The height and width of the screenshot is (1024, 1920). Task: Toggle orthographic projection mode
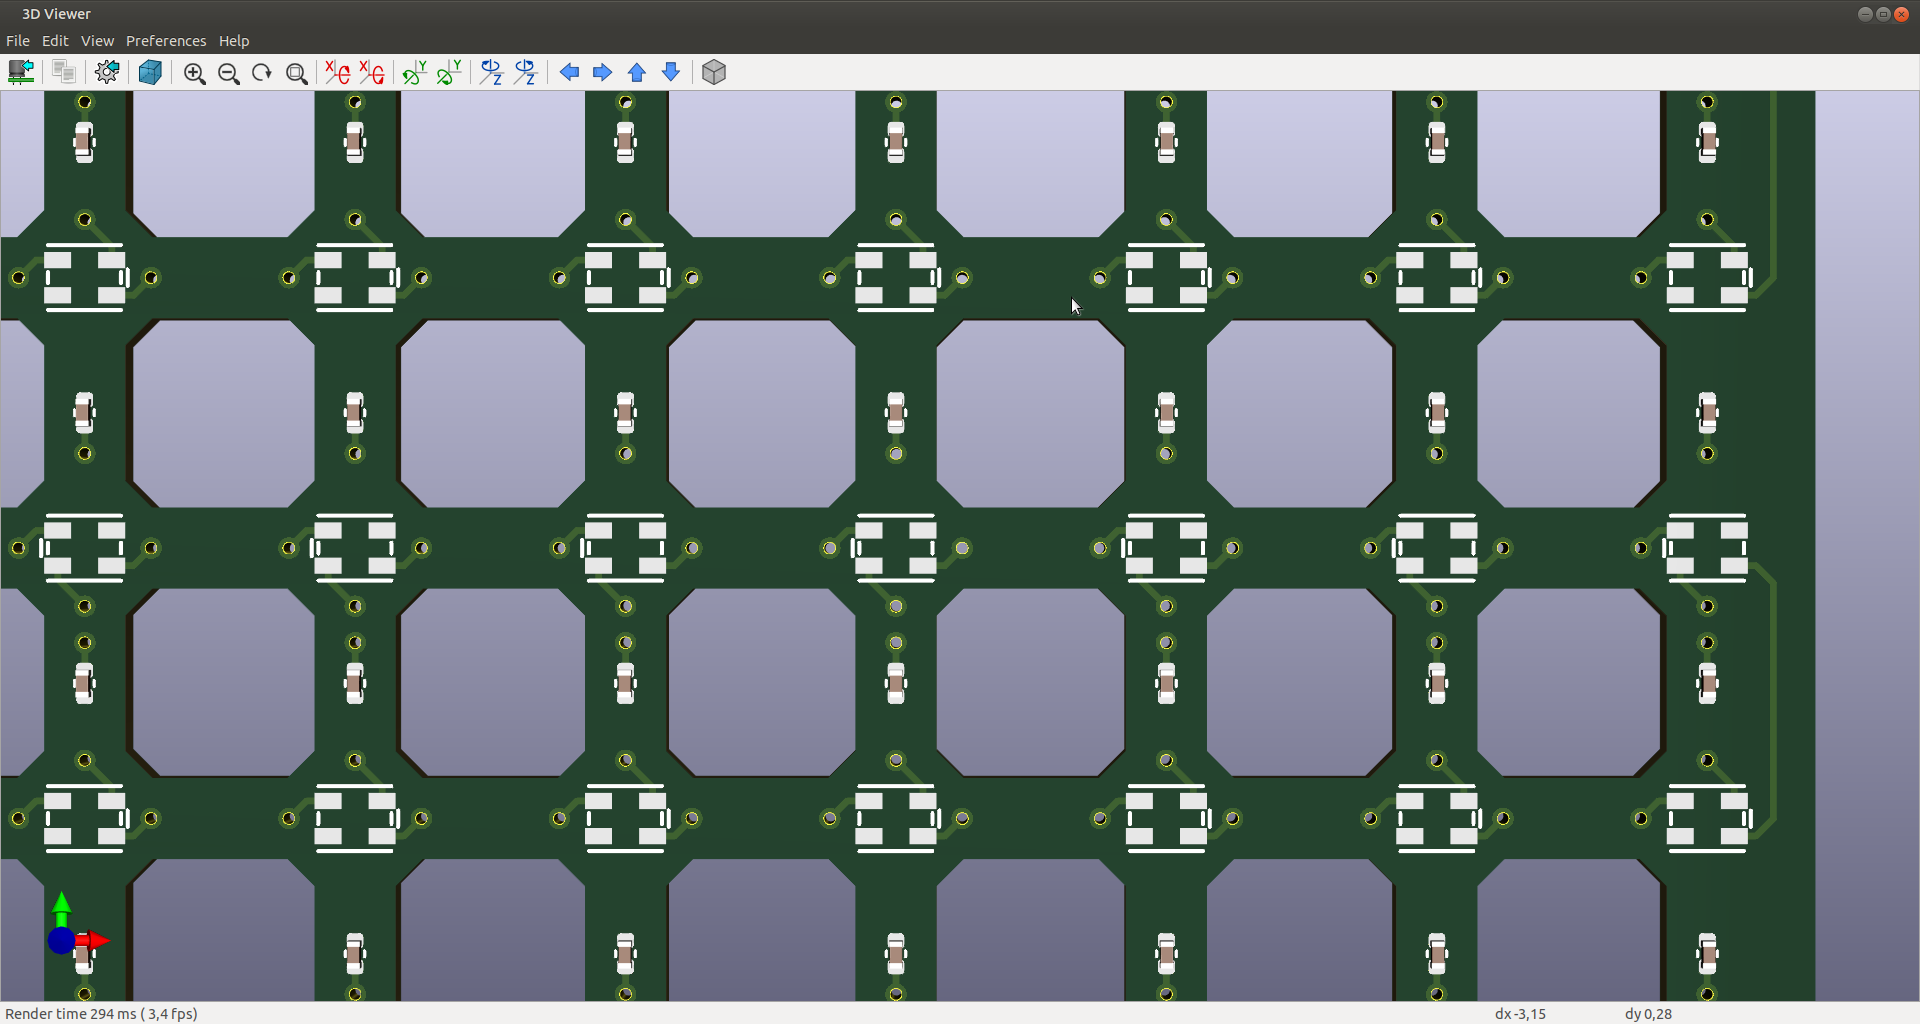point(713,72)
